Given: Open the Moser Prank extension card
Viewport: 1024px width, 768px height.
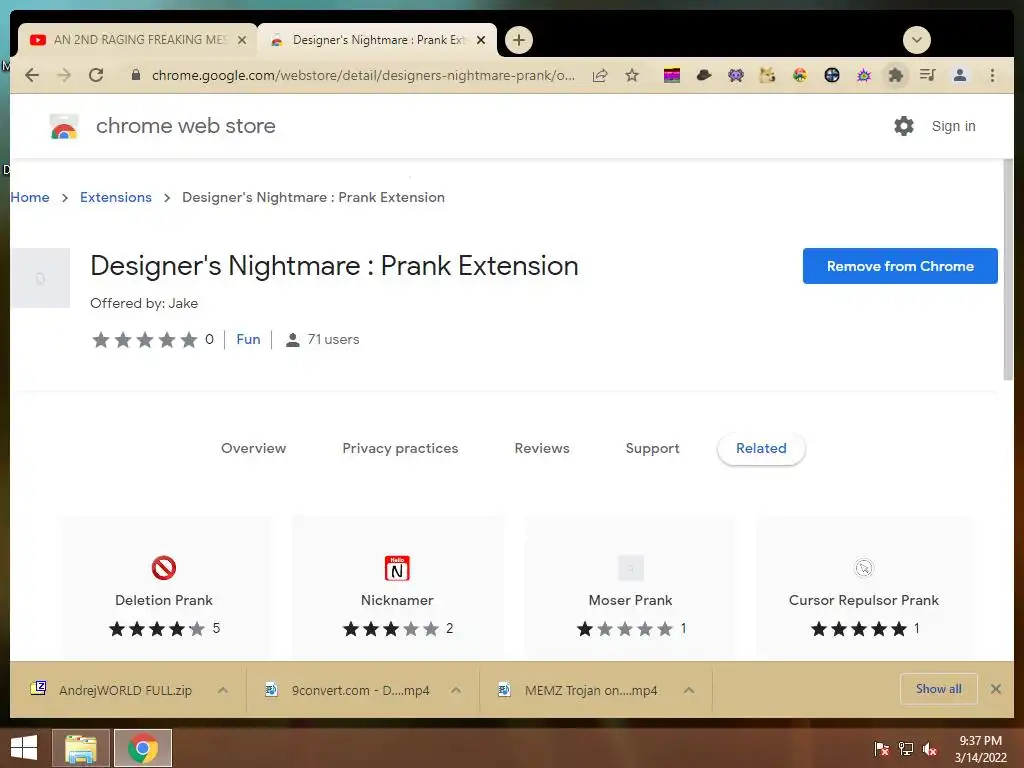Looking at the screenshot, I should click(x=630, y=586).
